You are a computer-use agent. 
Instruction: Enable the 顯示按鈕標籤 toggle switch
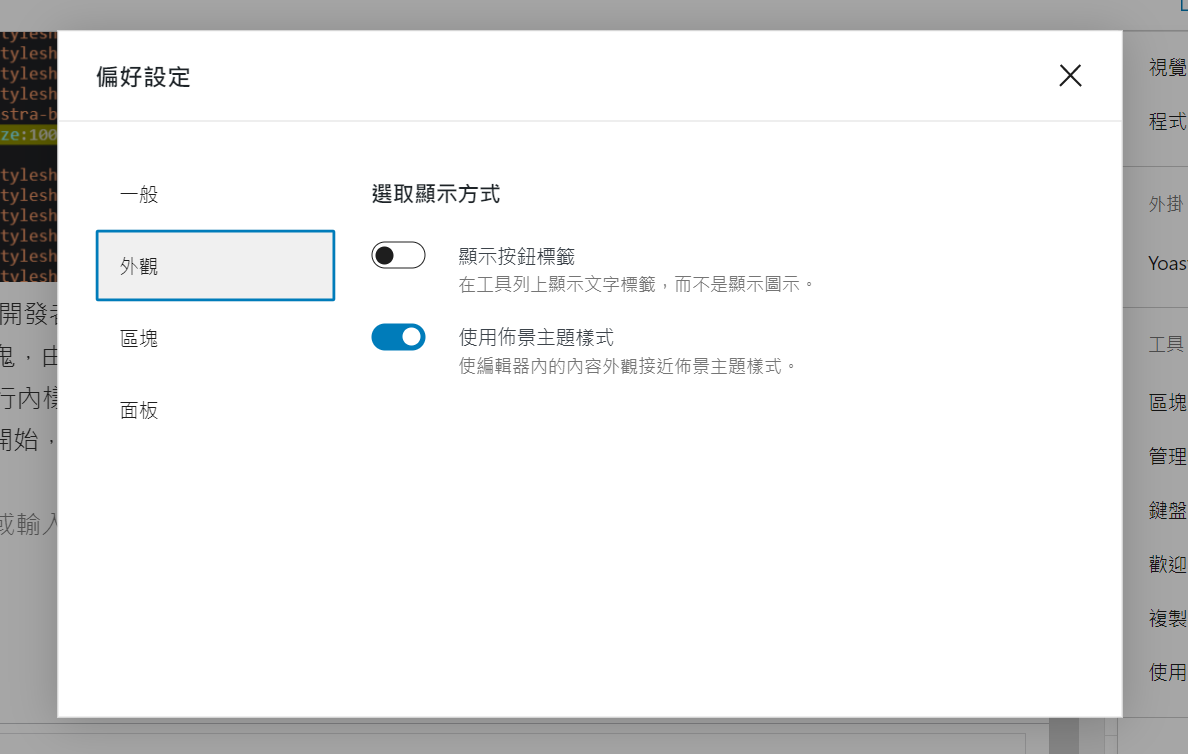point(399,255)
